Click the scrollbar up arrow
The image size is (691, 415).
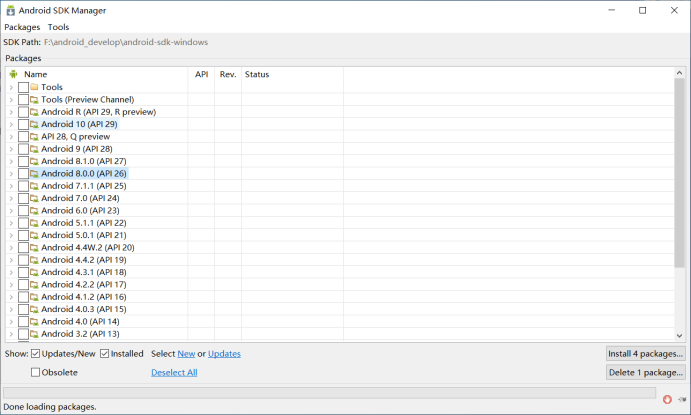[679, 73]
